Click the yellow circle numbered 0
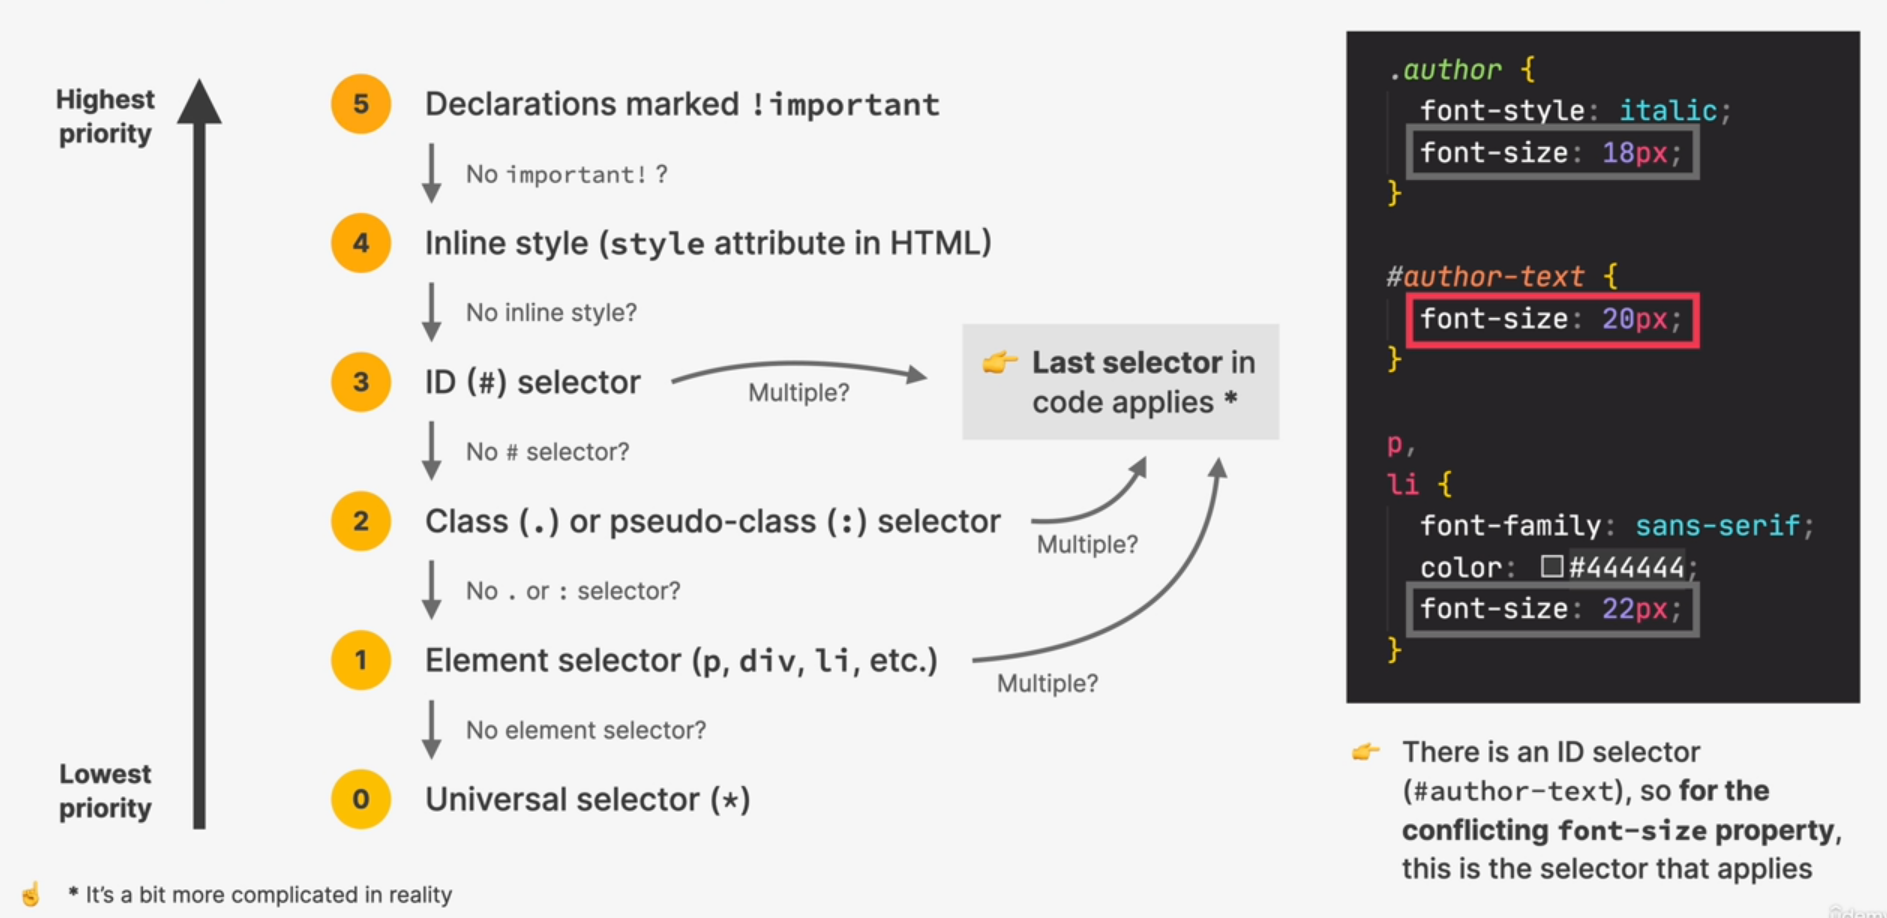 tap(361, 799)
